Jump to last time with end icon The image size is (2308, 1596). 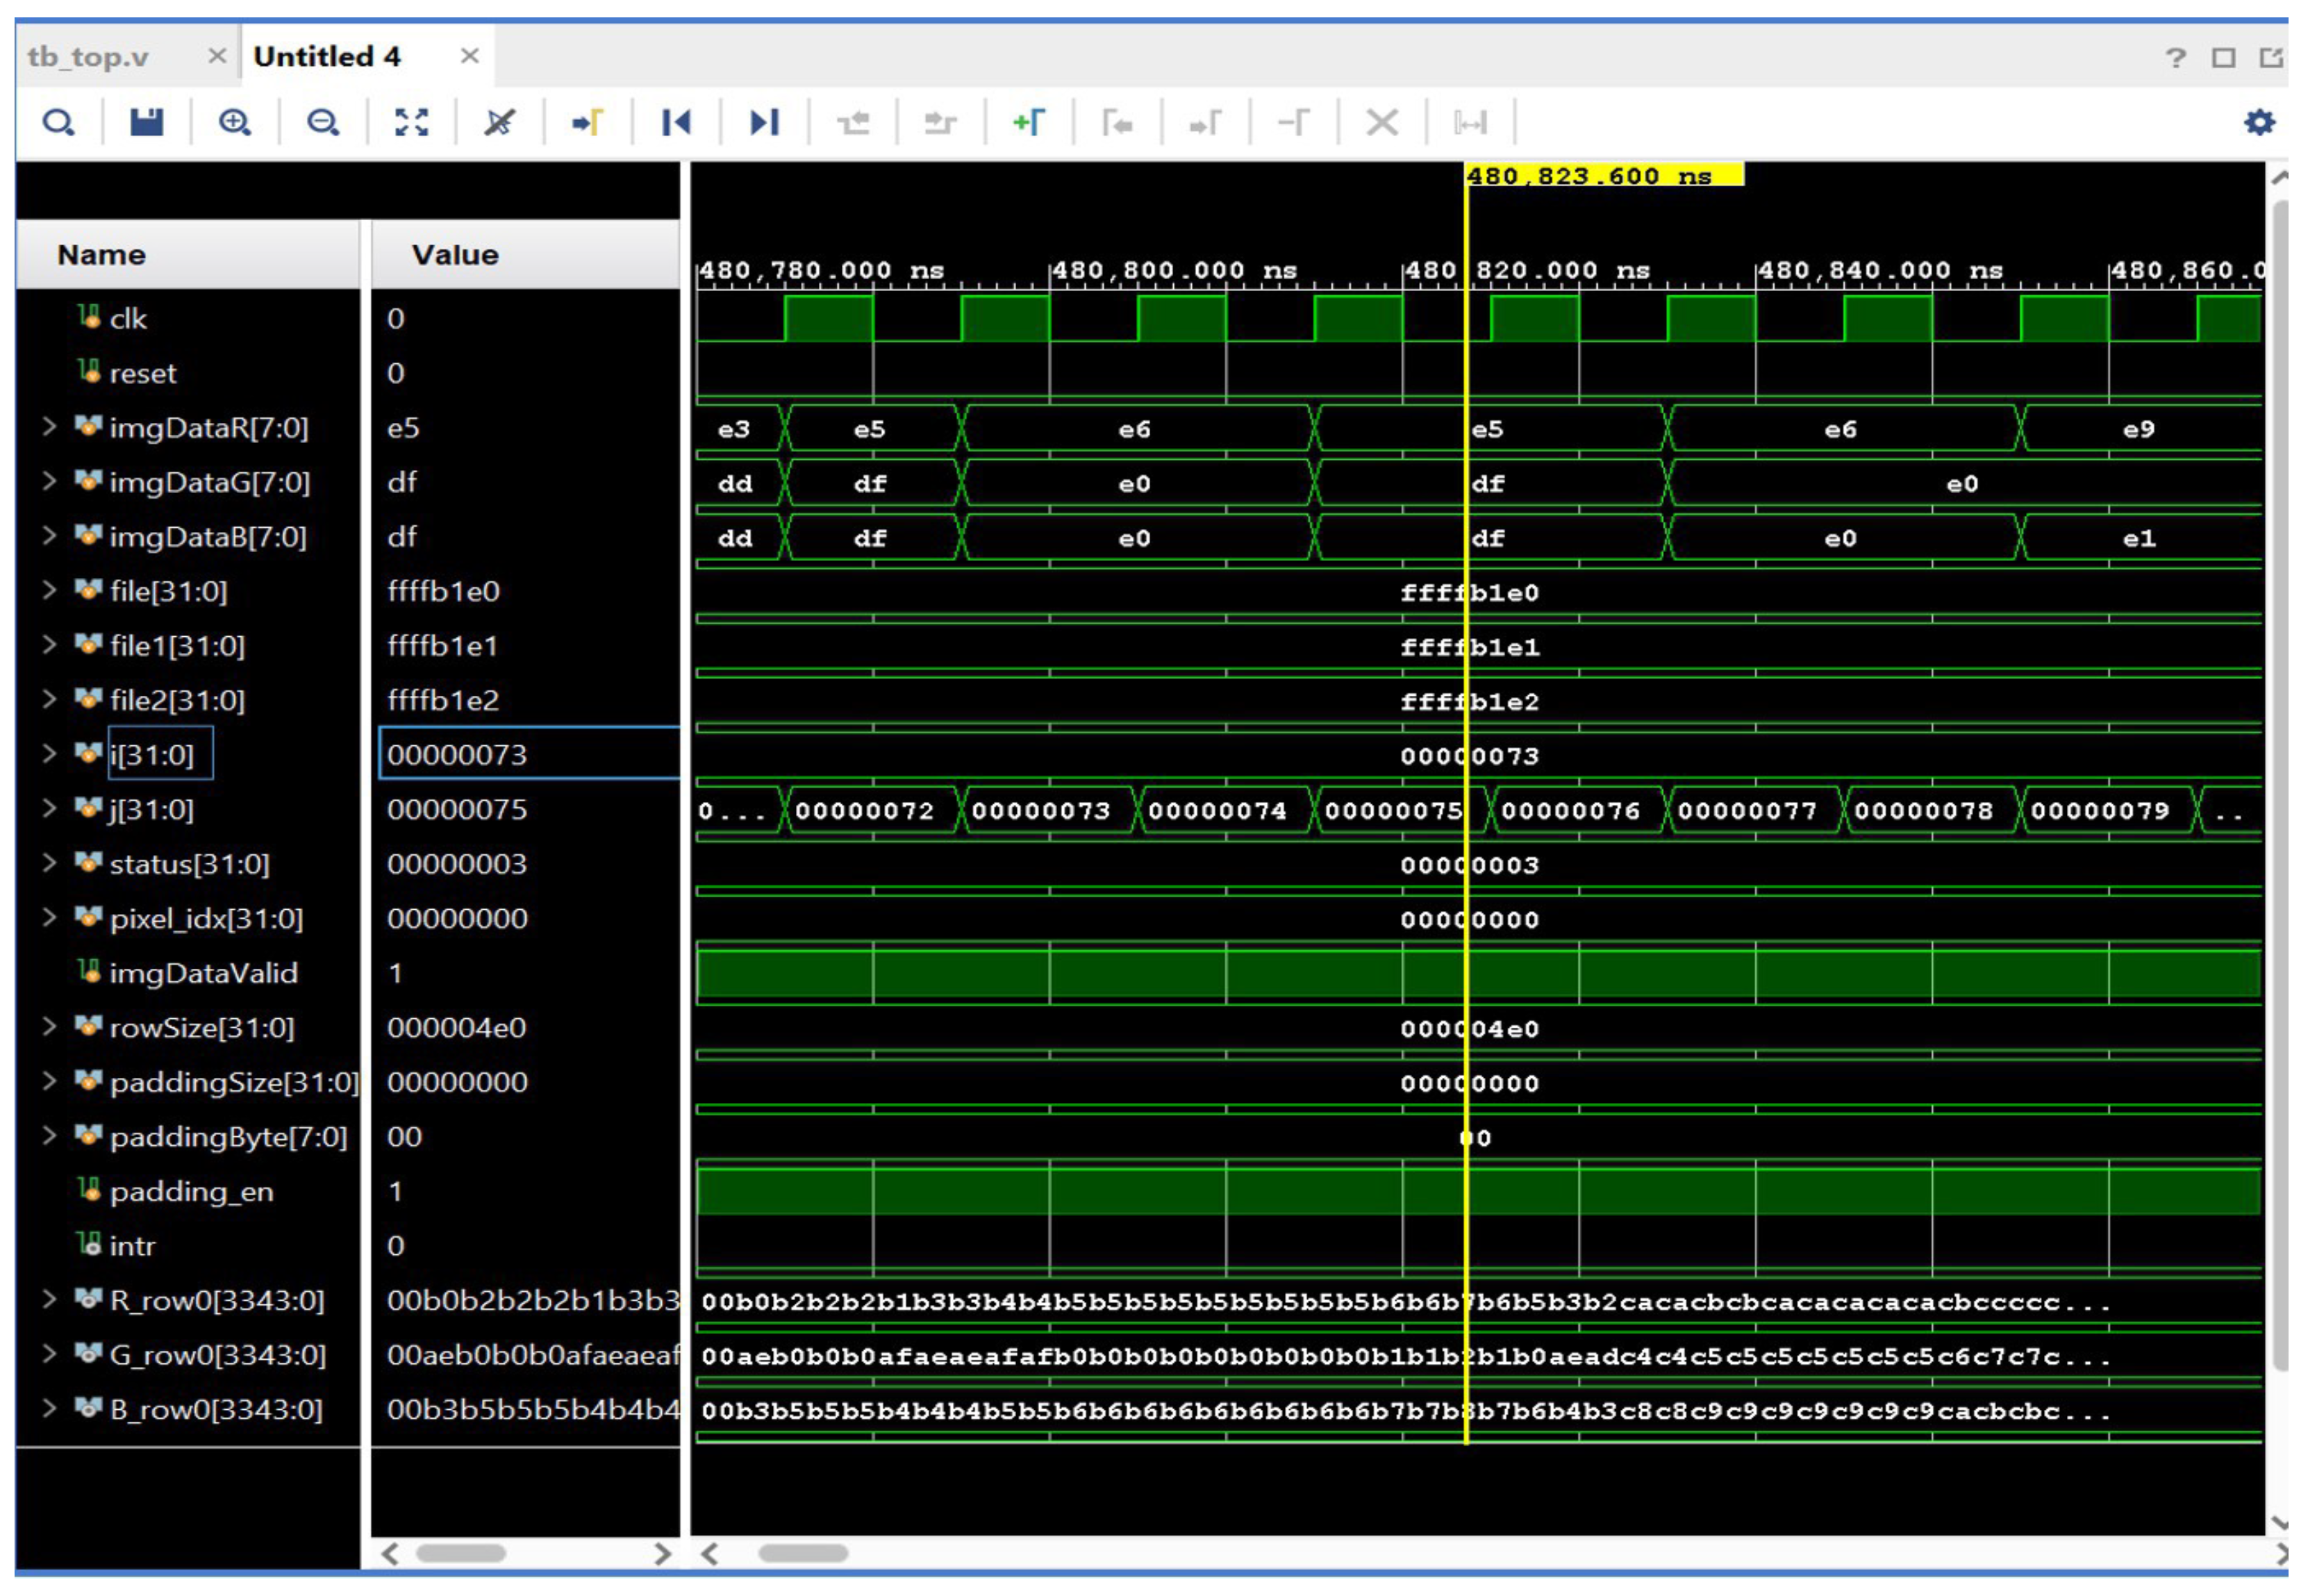(x=764, y=122)
